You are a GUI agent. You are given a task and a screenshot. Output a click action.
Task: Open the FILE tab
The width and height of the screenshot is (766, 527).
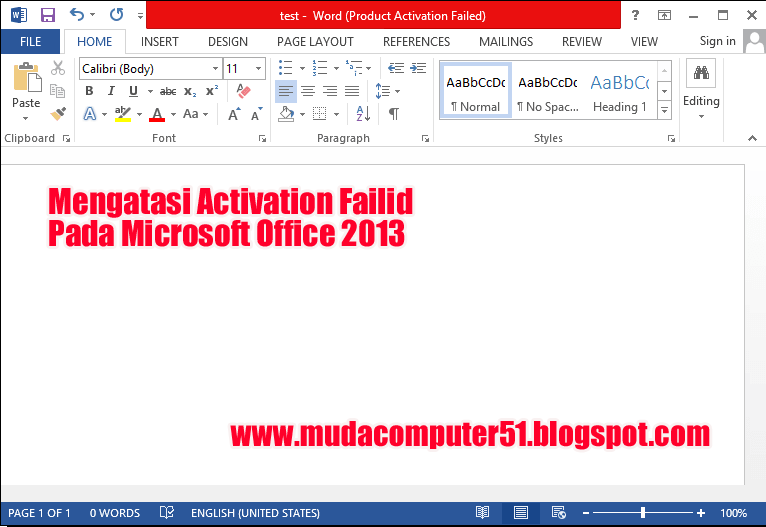30,42
